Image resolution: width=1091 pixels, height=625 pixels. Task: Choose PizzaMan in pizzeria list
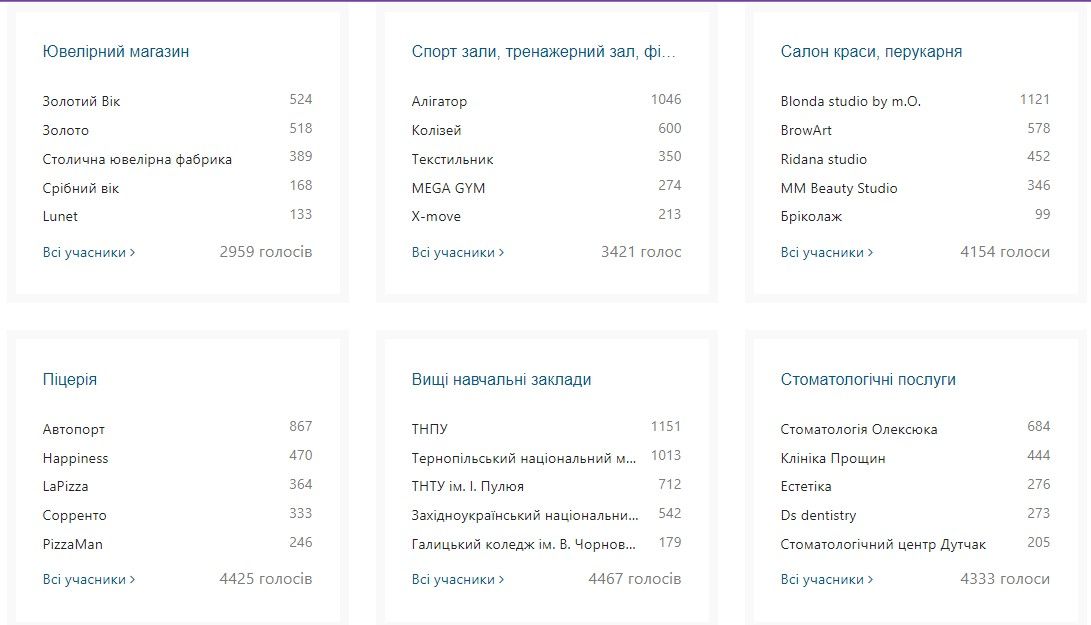[x=72, y=545]
